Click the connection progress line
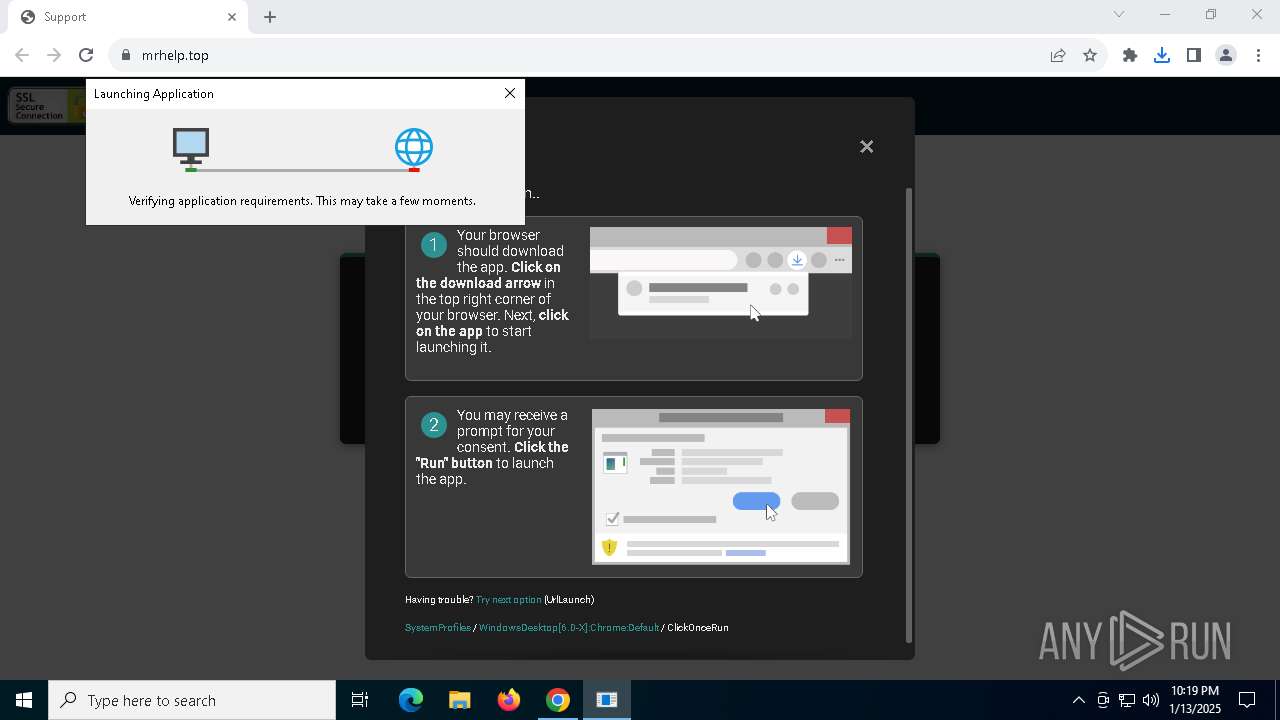The height and width of the screenshot is (720, 1280). (x=303, y=170)
